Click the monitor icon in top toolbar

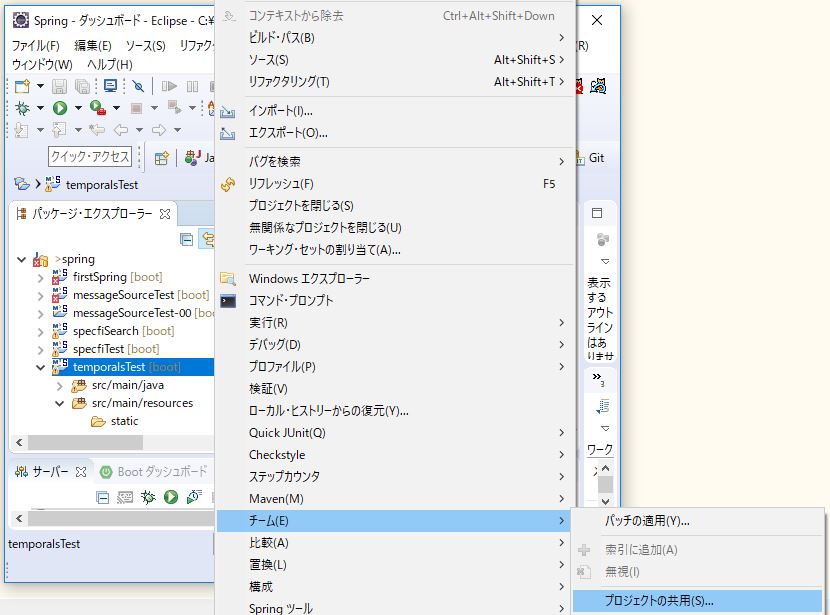(111, 86)
